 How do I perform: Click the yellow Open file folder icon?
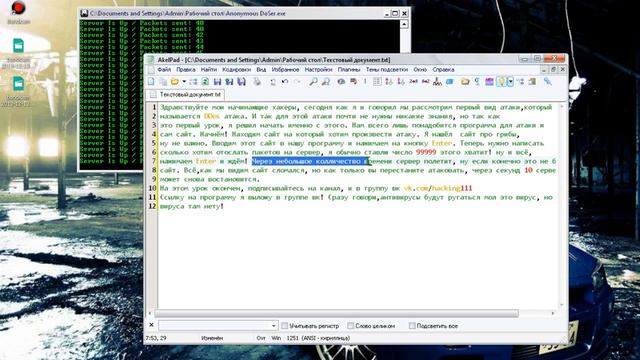pyautogui.click(x=175, y=82)
